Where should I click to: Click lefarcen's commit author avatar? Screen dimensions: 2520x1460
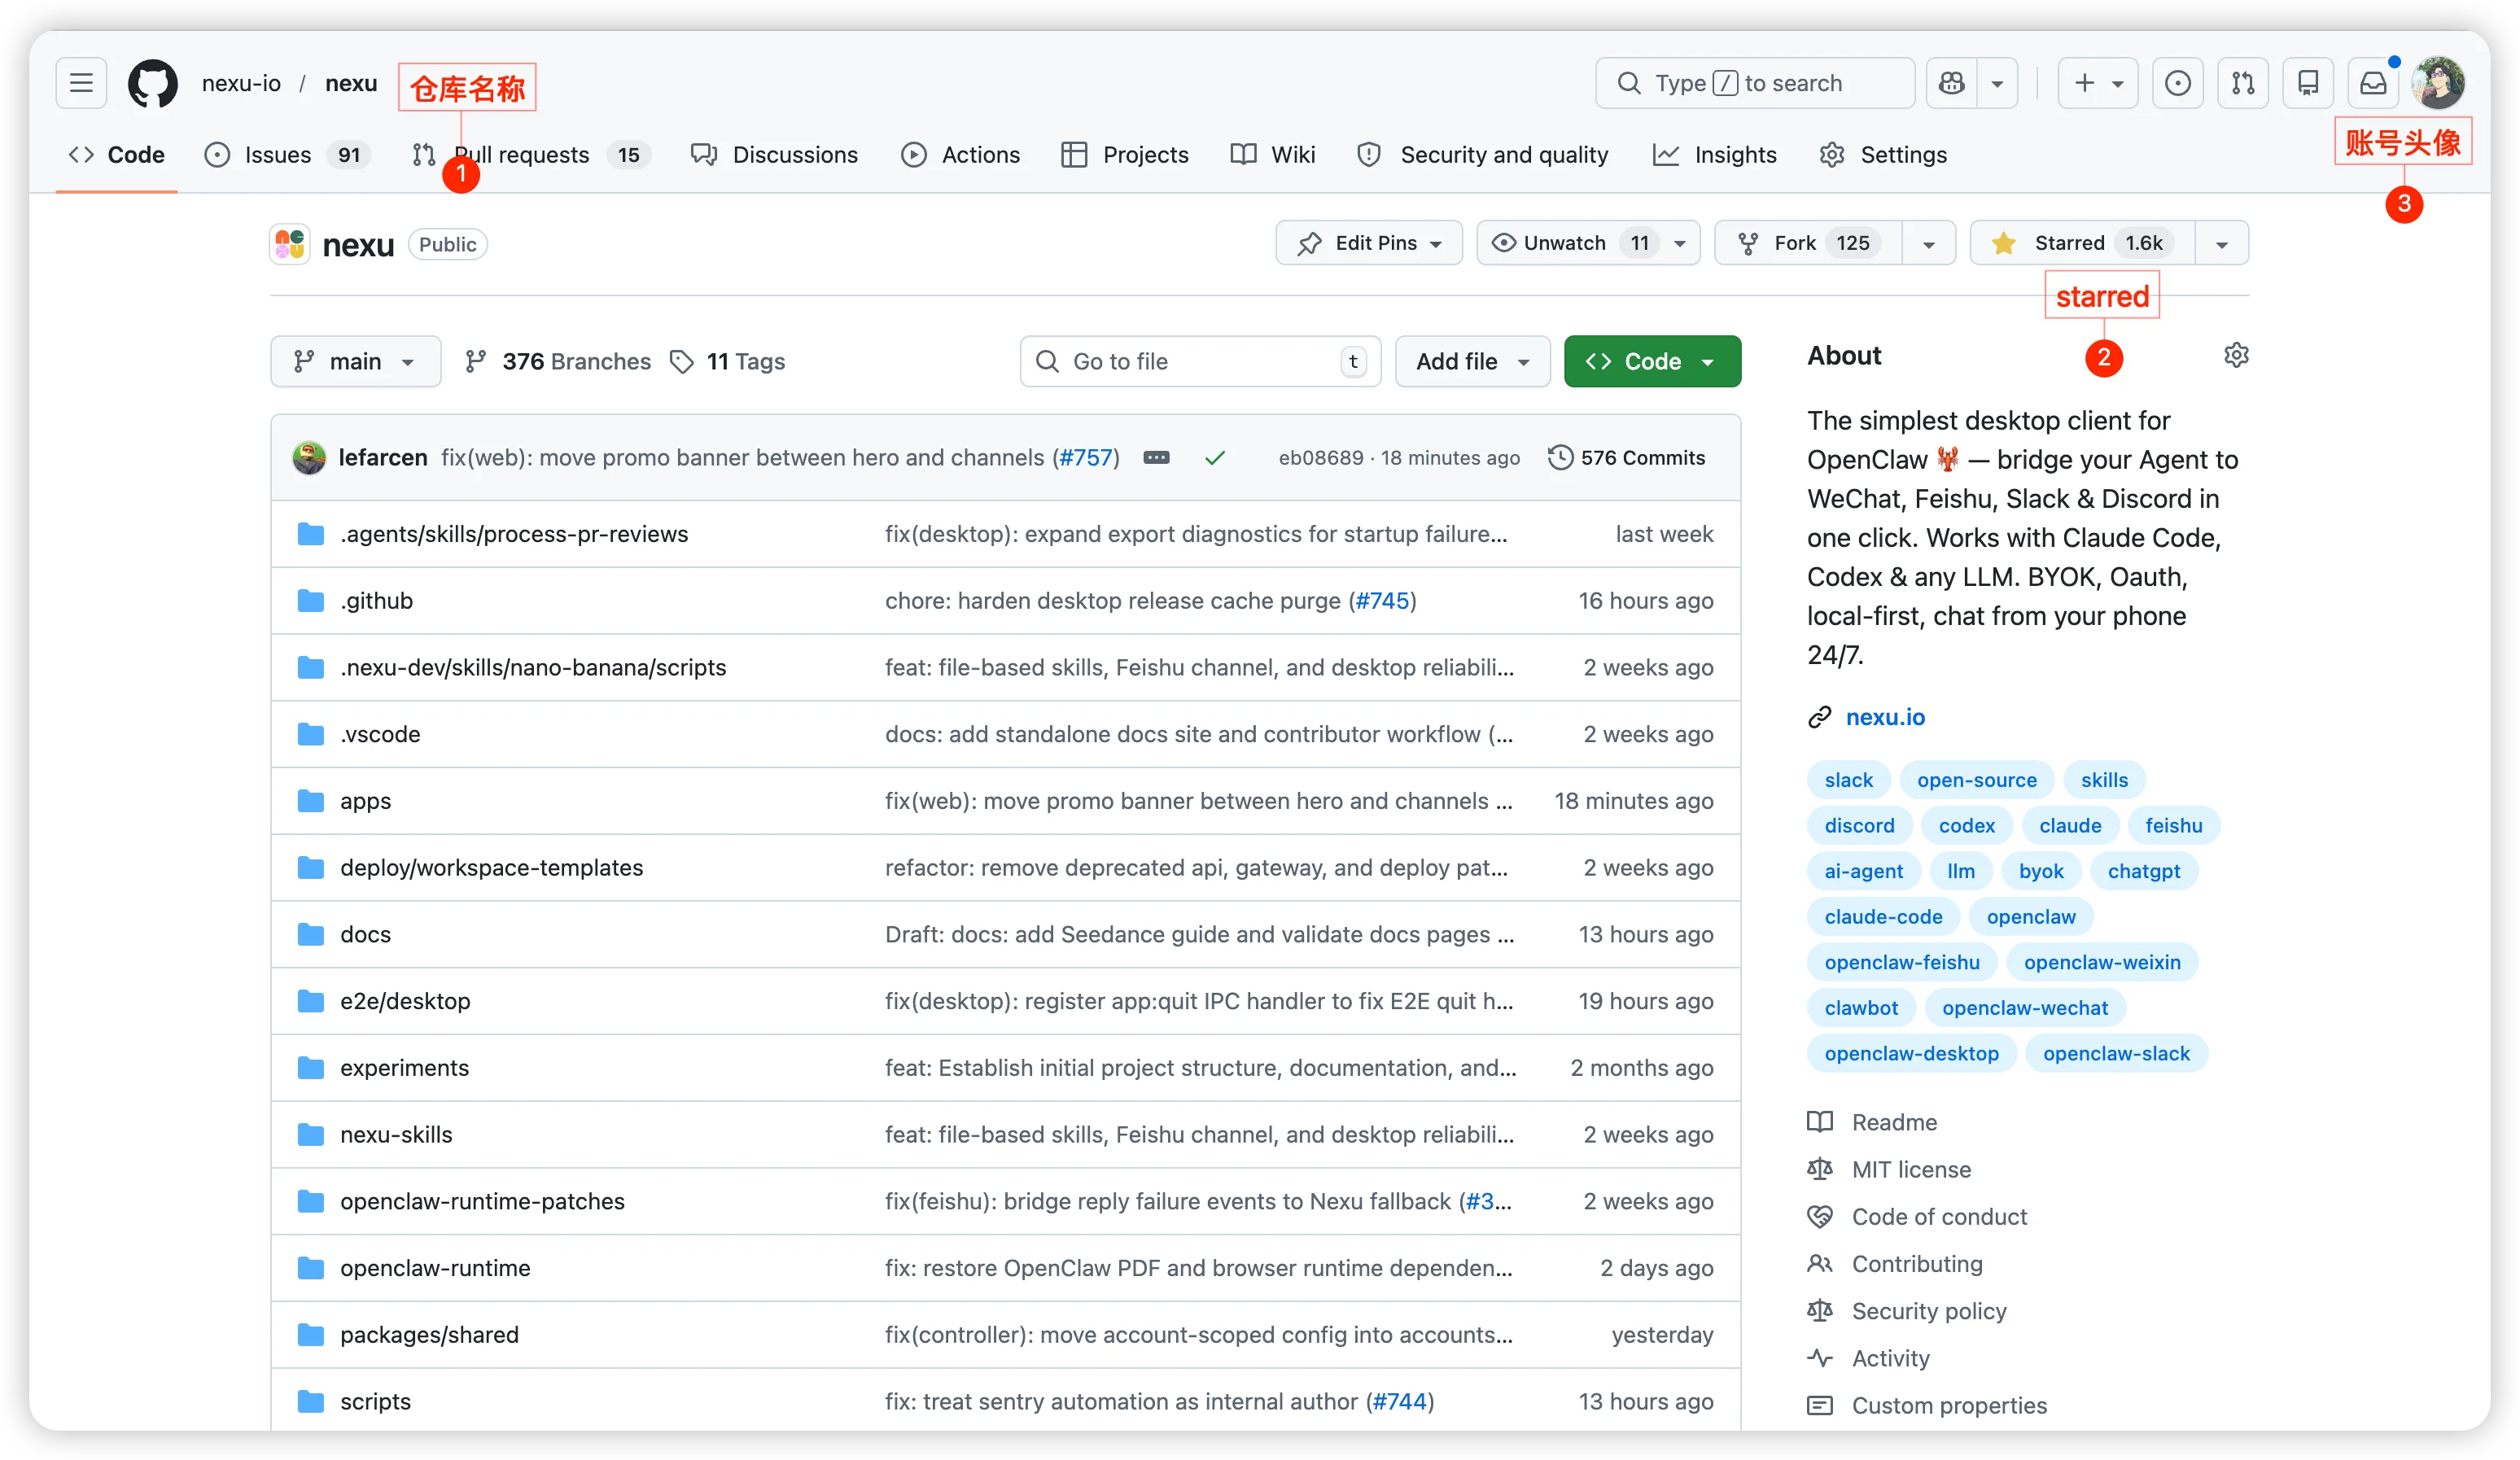tap(308, 457)
